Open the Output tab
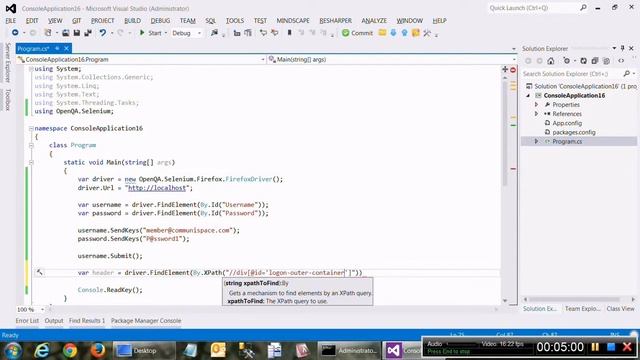 tap(54, 321)
